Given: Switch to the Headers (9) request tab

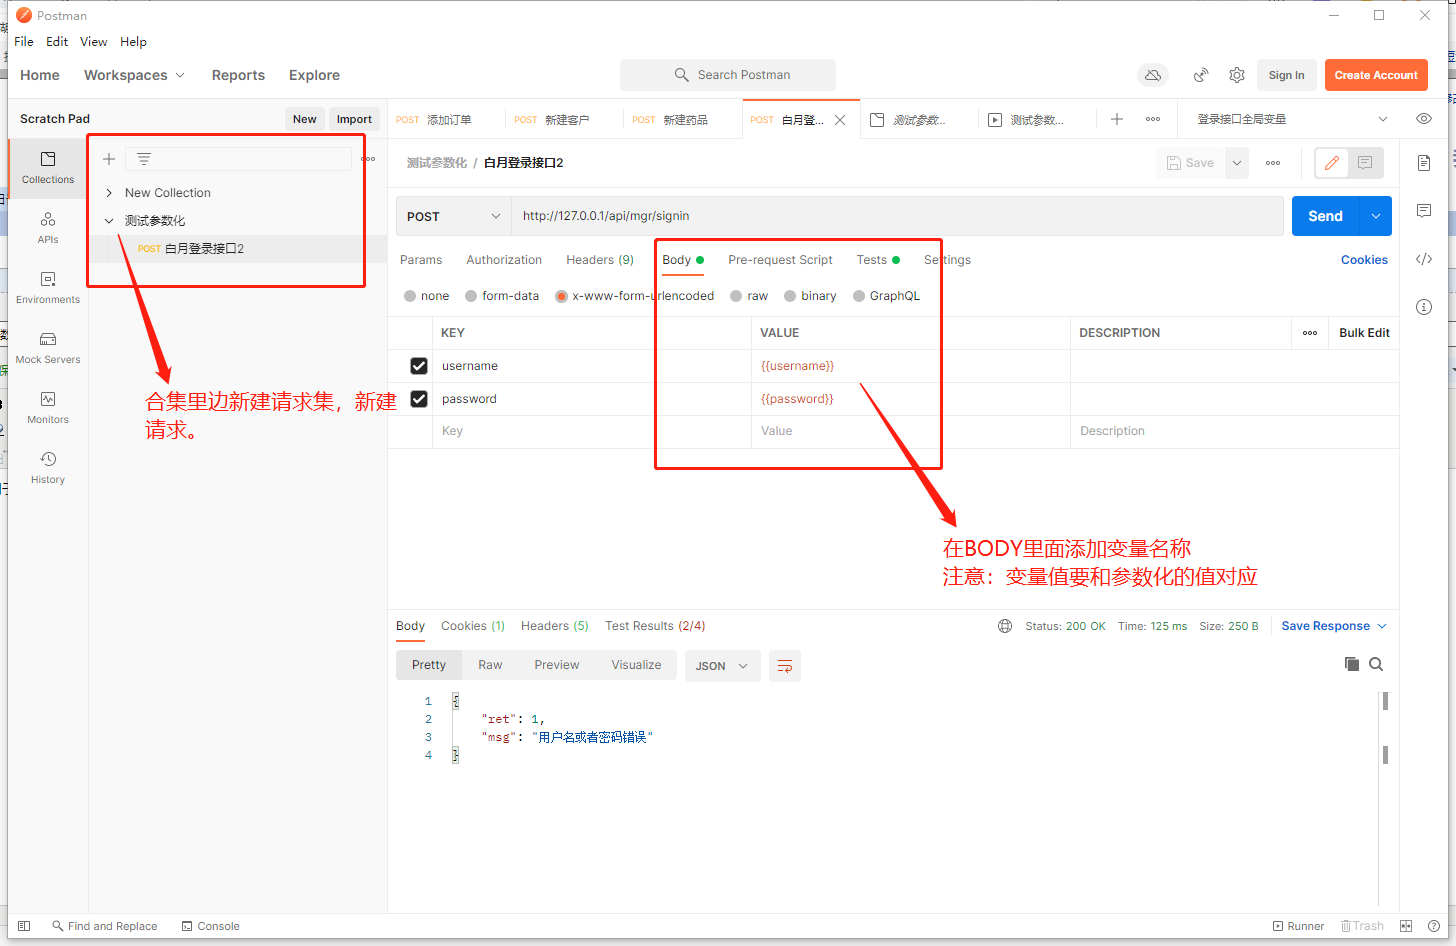Looking at the screenshot, I should coord(600,260).
